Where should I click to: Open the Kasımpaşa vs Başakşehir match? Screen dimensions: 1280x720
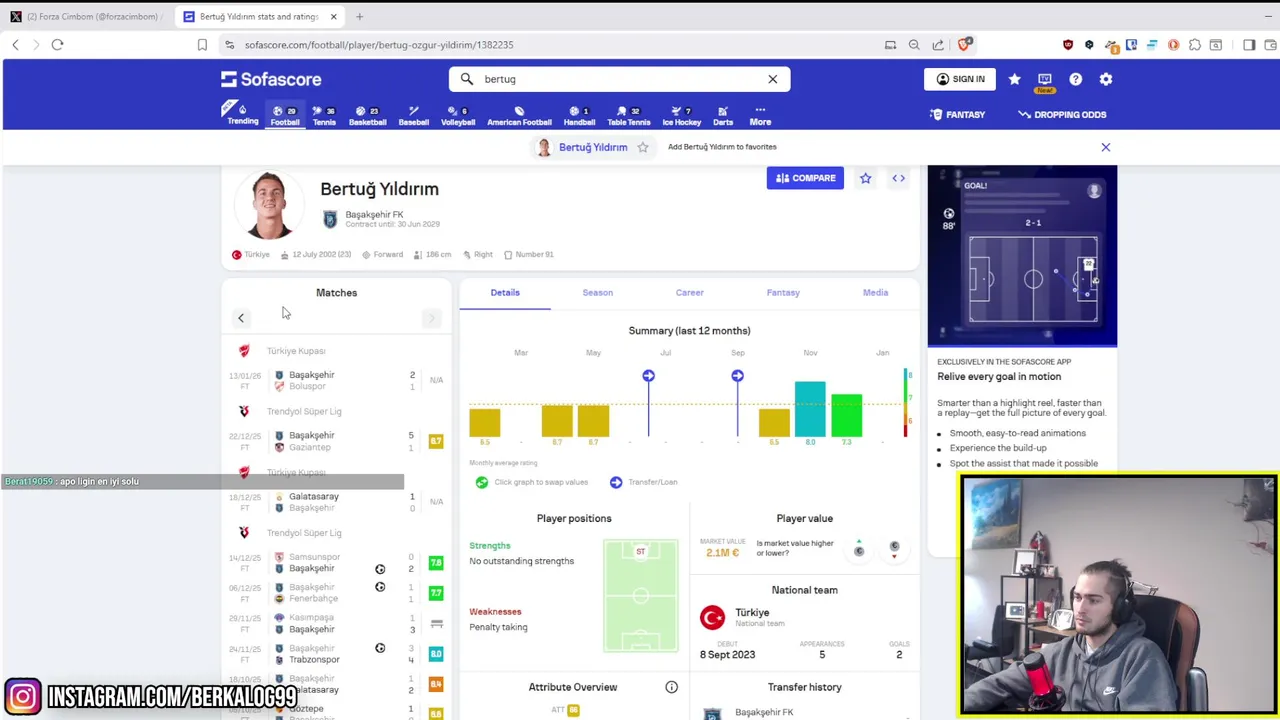(x=336, y=623)
